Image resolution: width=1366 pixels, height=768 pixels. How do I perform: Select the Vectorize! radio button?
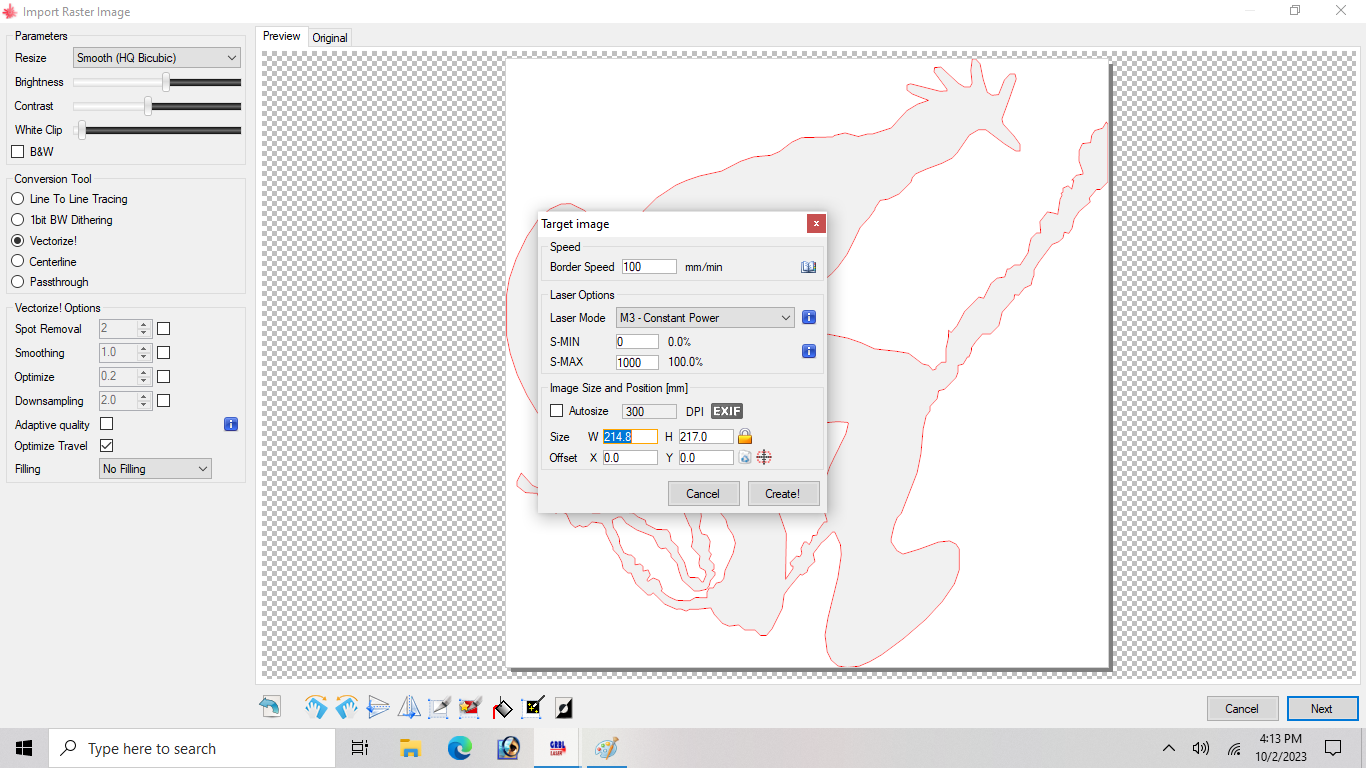[x=17, y=241]
